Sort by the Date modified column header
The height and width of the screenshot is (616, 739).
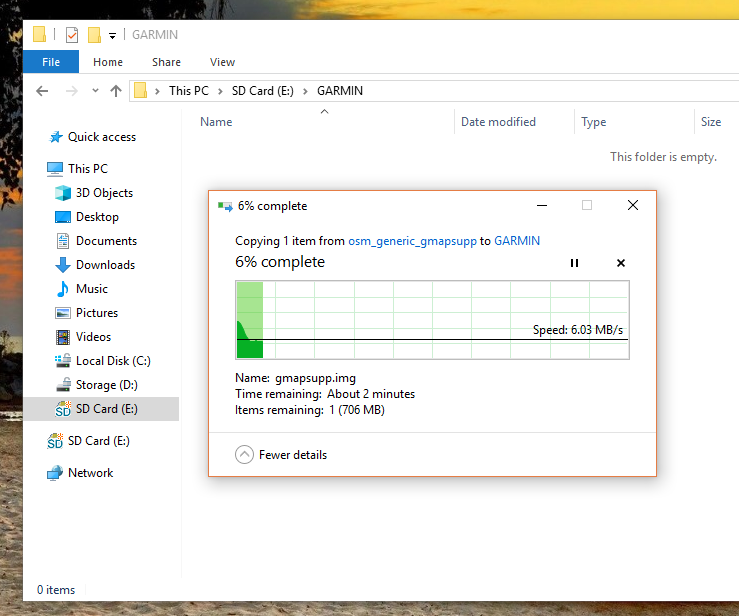click(x=514, y=122)
